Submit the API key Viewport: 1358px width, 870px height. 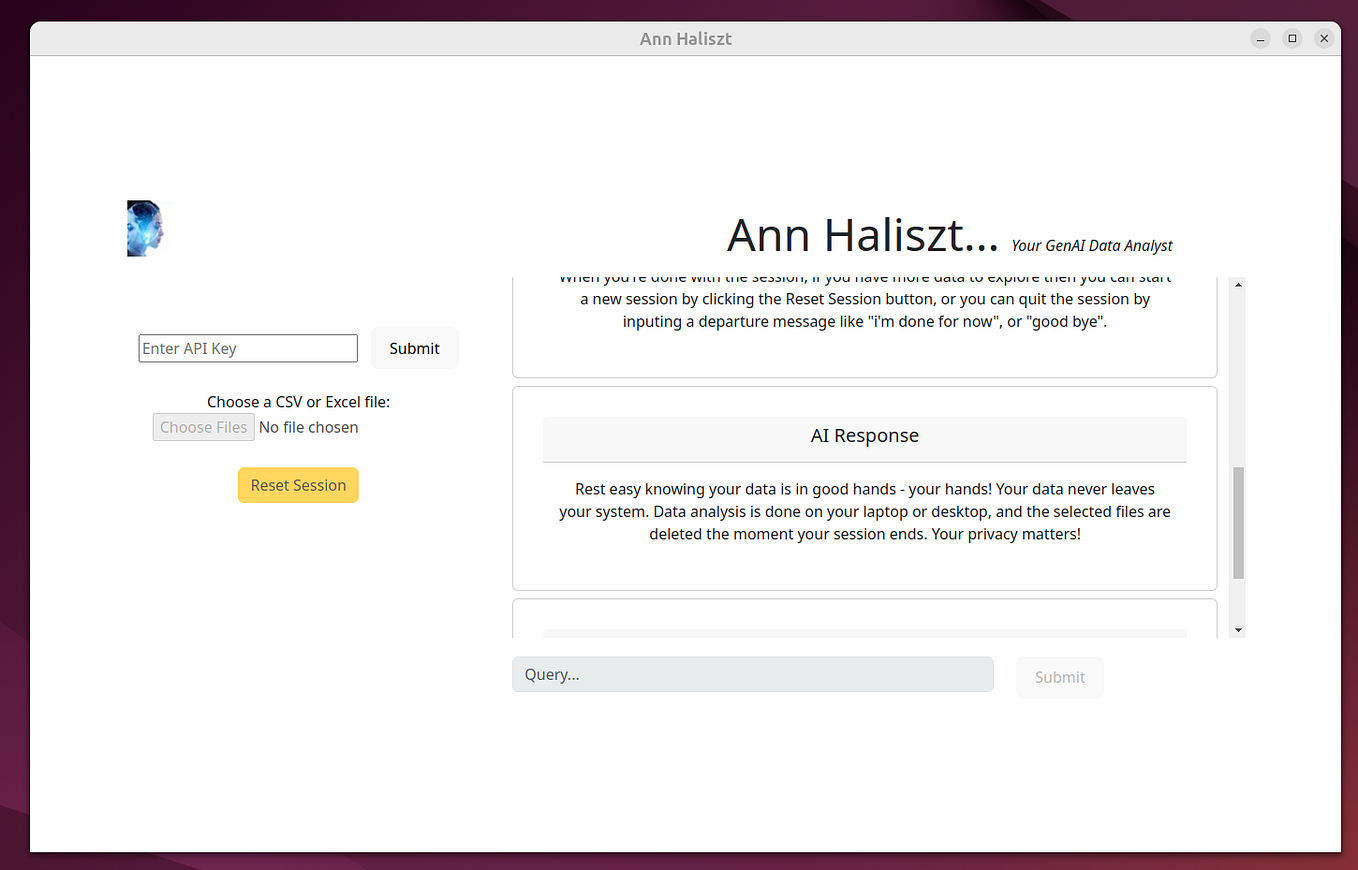click(x=414, y=348)
